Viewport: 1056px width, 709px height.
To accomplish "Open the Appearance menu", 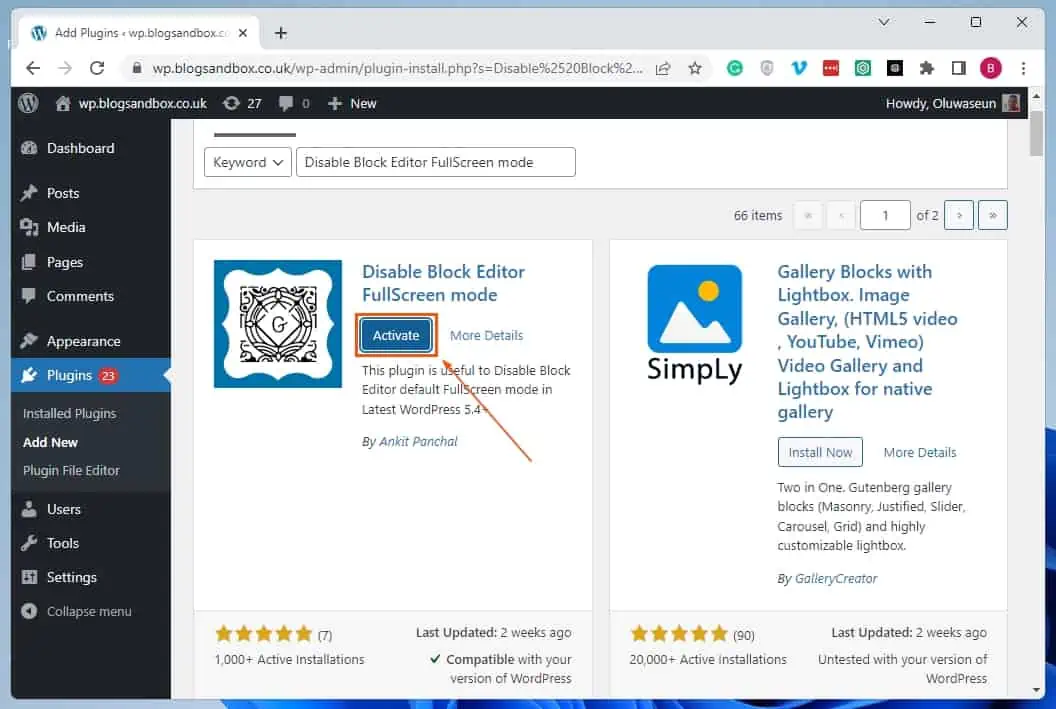I will (x=84, y=341).
